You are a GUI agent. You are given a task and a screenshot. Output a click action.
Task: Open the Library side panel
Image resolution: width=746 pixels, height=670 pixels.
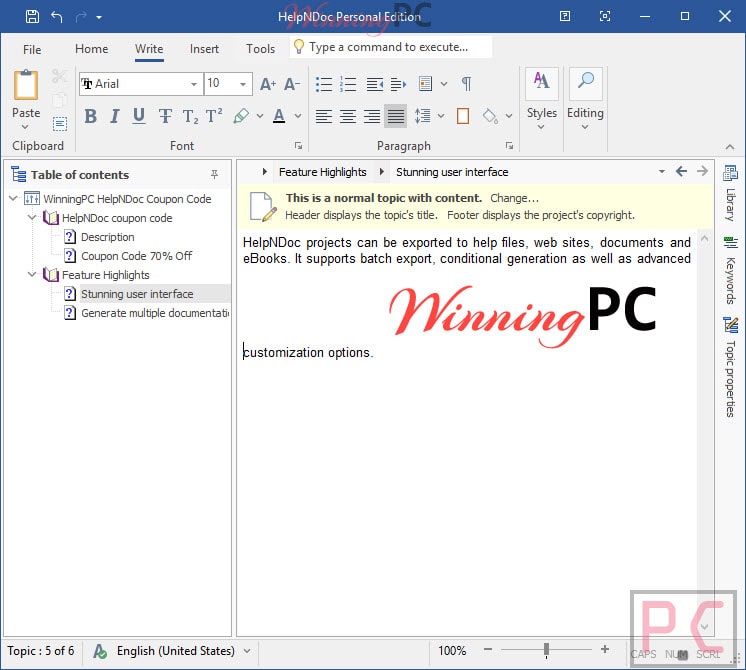(x=730, y=193)
